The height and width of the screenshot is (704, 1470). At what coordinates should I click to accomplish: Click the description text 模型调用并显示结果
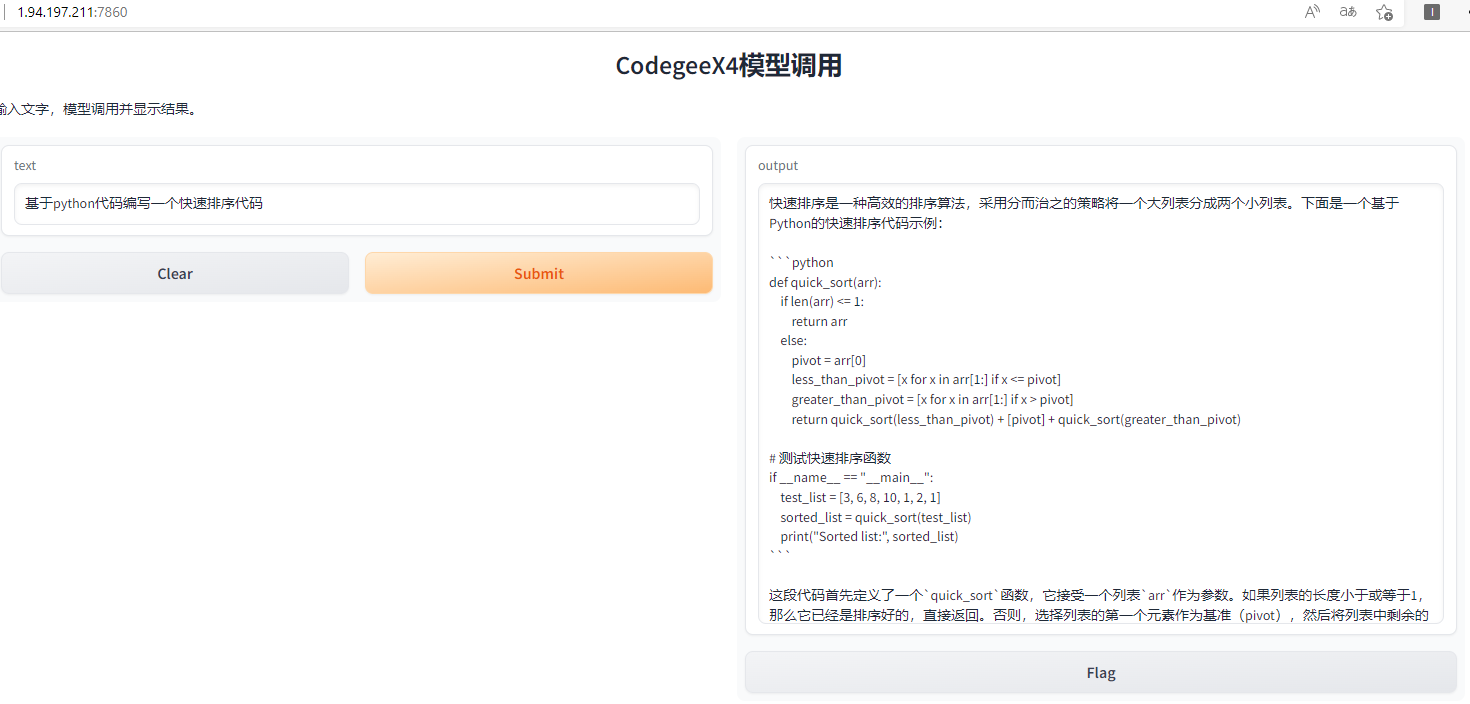[x=130, y=109]
